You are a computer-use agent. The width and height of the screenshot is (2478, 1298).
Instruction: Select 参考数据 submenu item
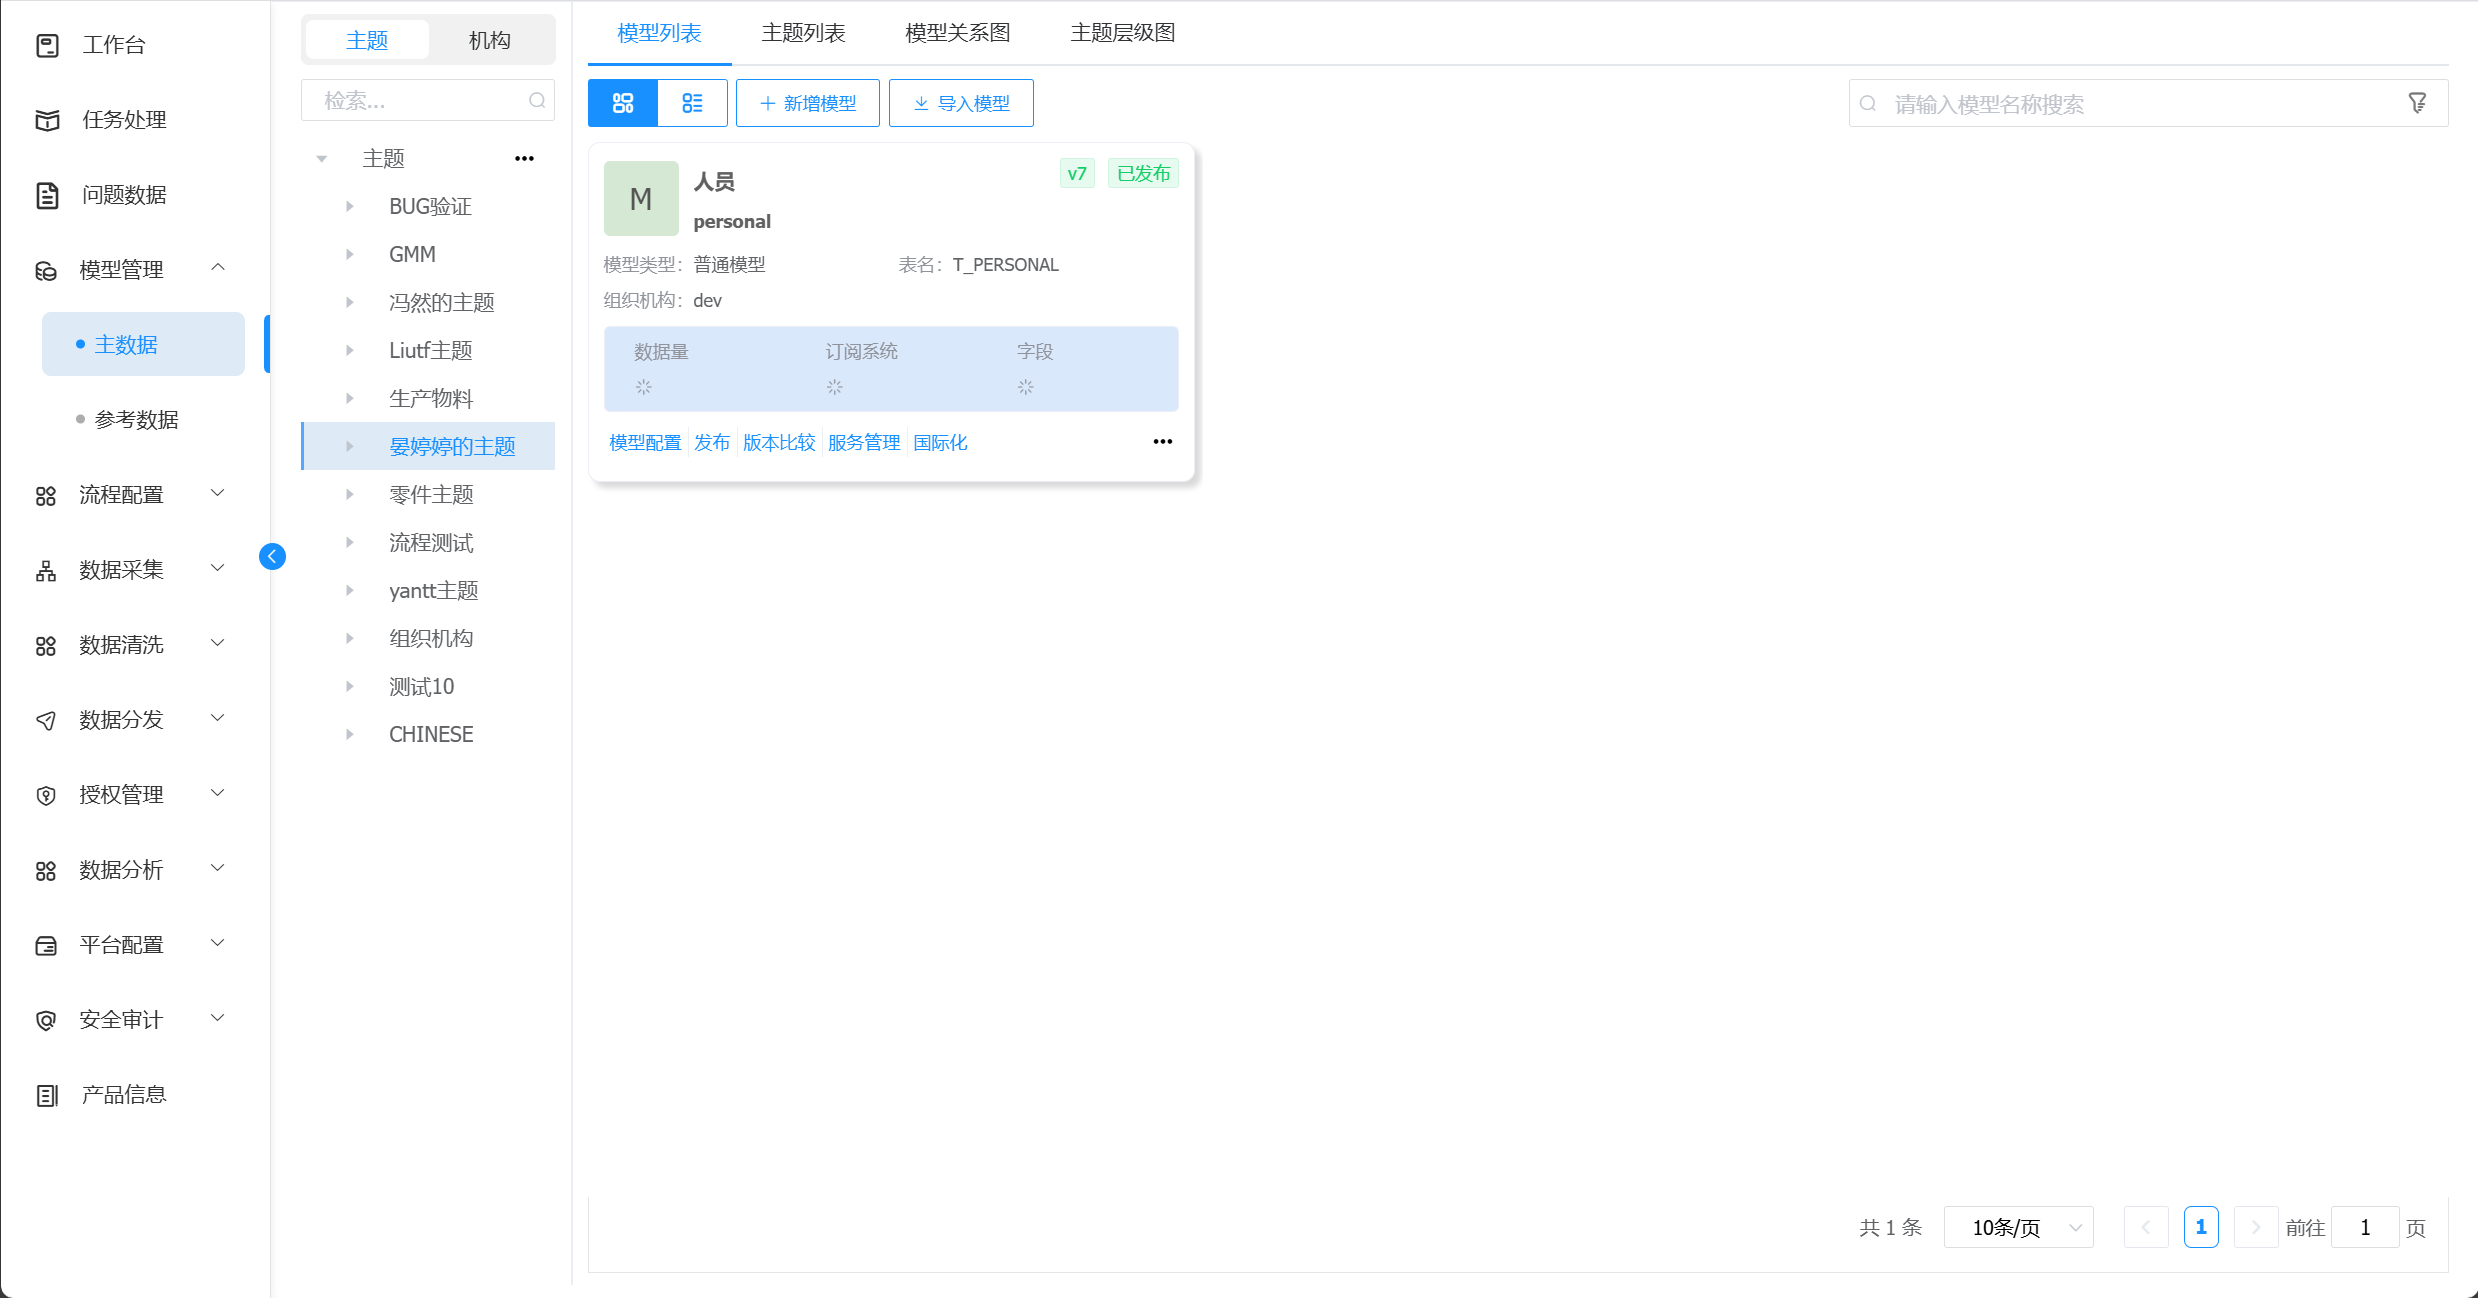pyautogui.click(x=136, y=420)
